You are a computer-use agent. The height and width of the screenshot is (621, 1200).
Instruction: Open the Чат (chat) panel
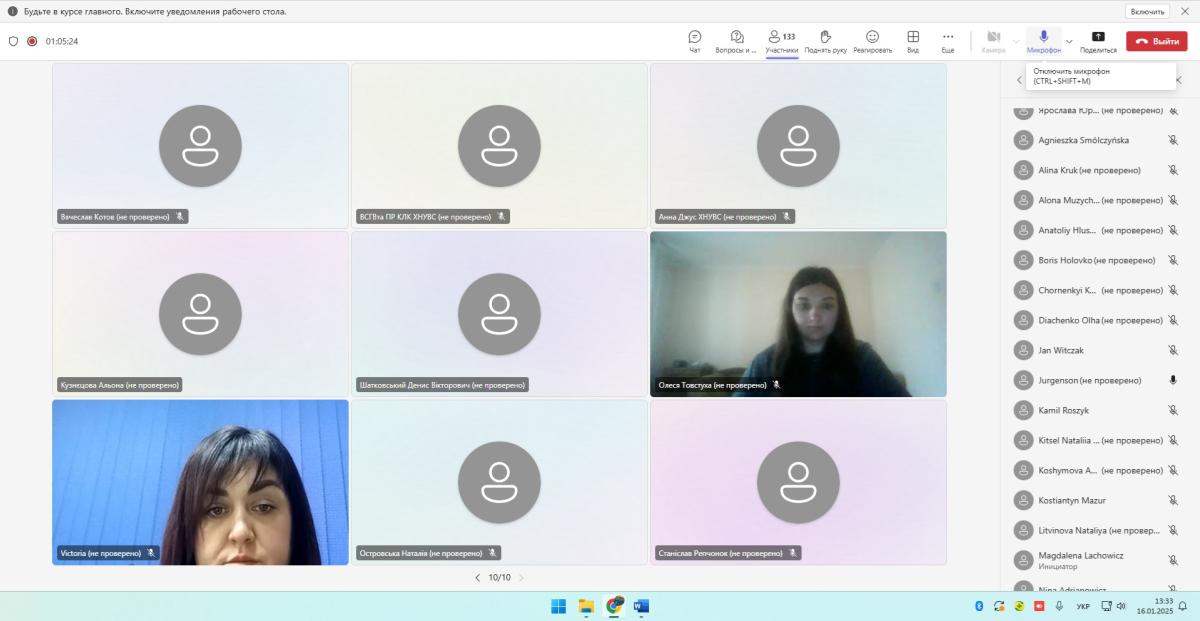pos(695,37)
